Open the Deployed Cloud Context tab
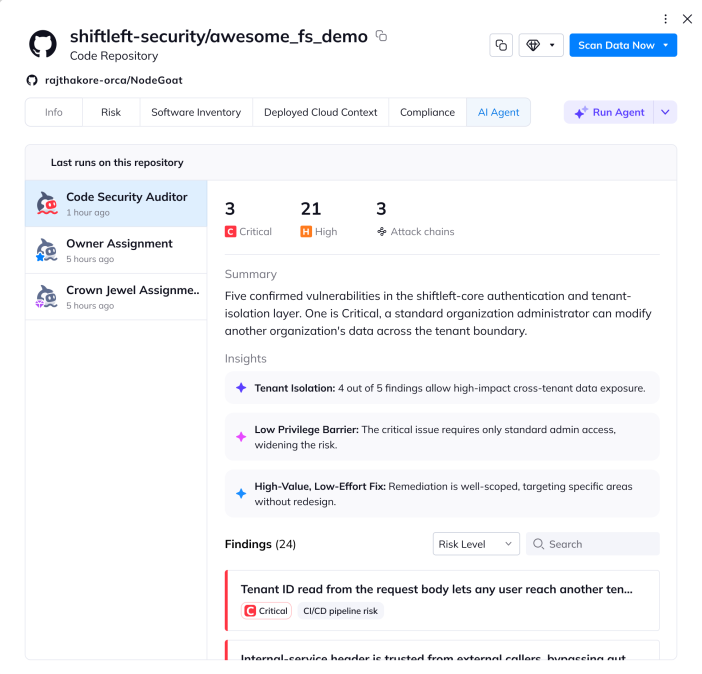Screen dimensions: 702x674 [x=321, y=112]
